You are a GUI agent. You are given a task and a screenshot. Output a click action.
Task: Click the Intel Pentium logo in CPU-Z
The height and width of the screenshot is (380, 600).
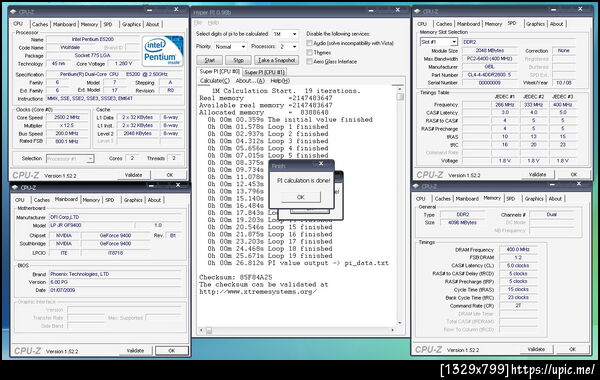tap(163, 51)
